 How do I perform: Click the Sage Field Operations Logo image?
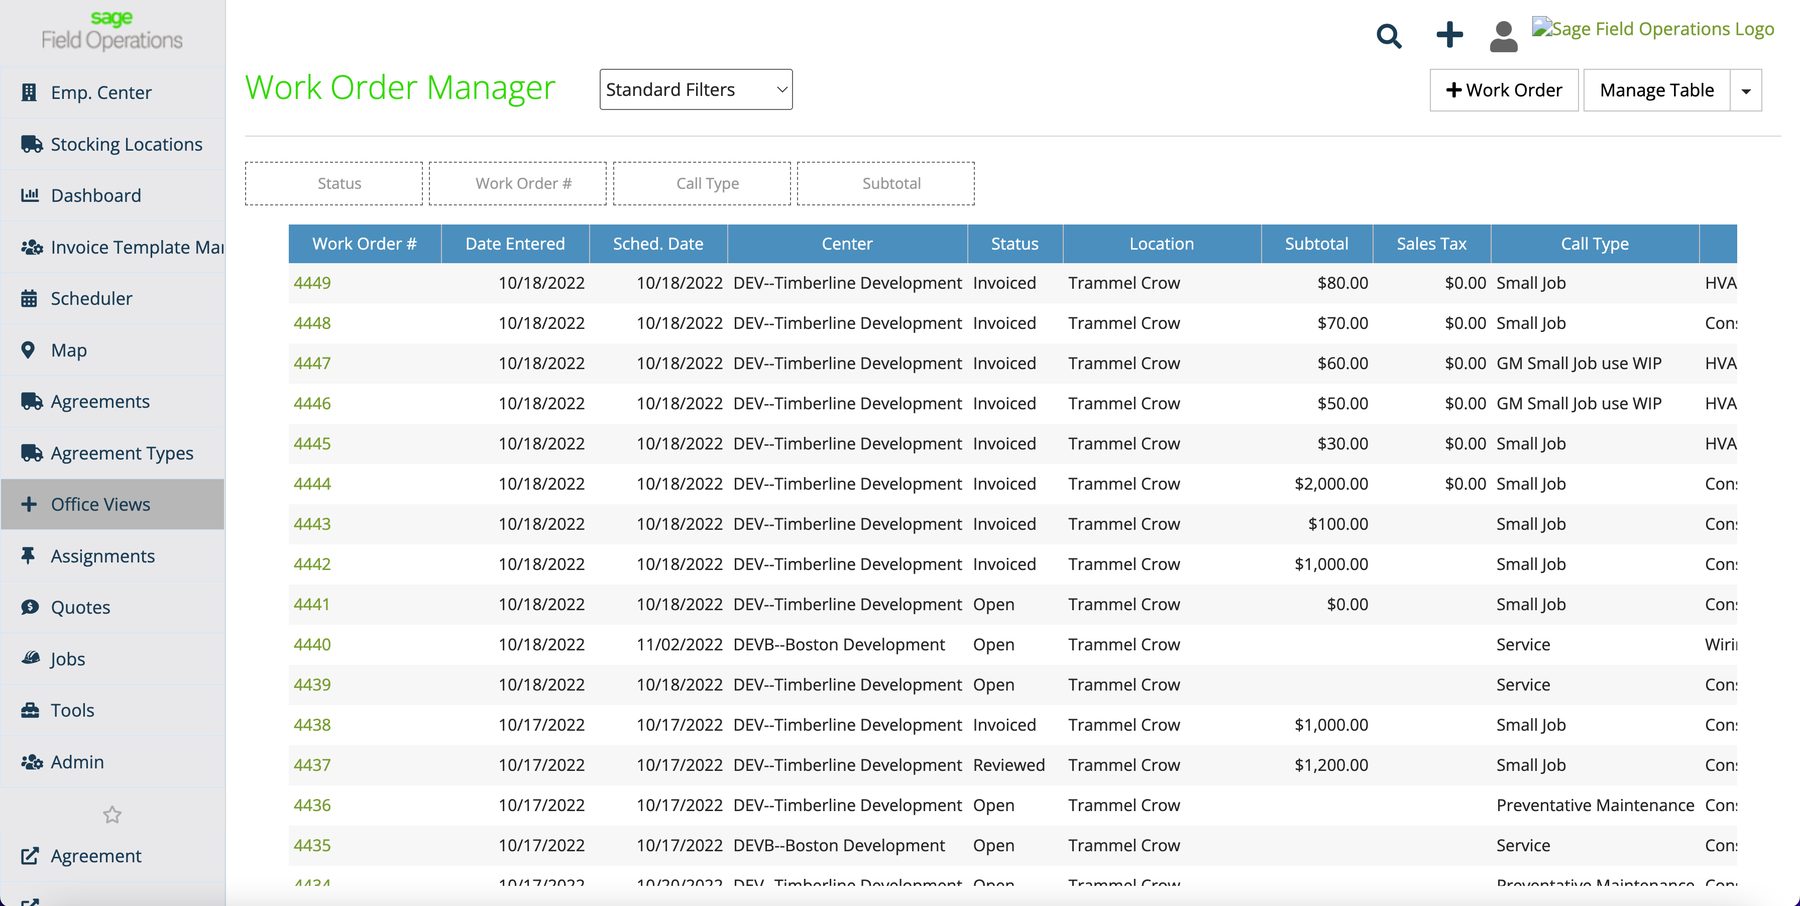point(1653,29)
